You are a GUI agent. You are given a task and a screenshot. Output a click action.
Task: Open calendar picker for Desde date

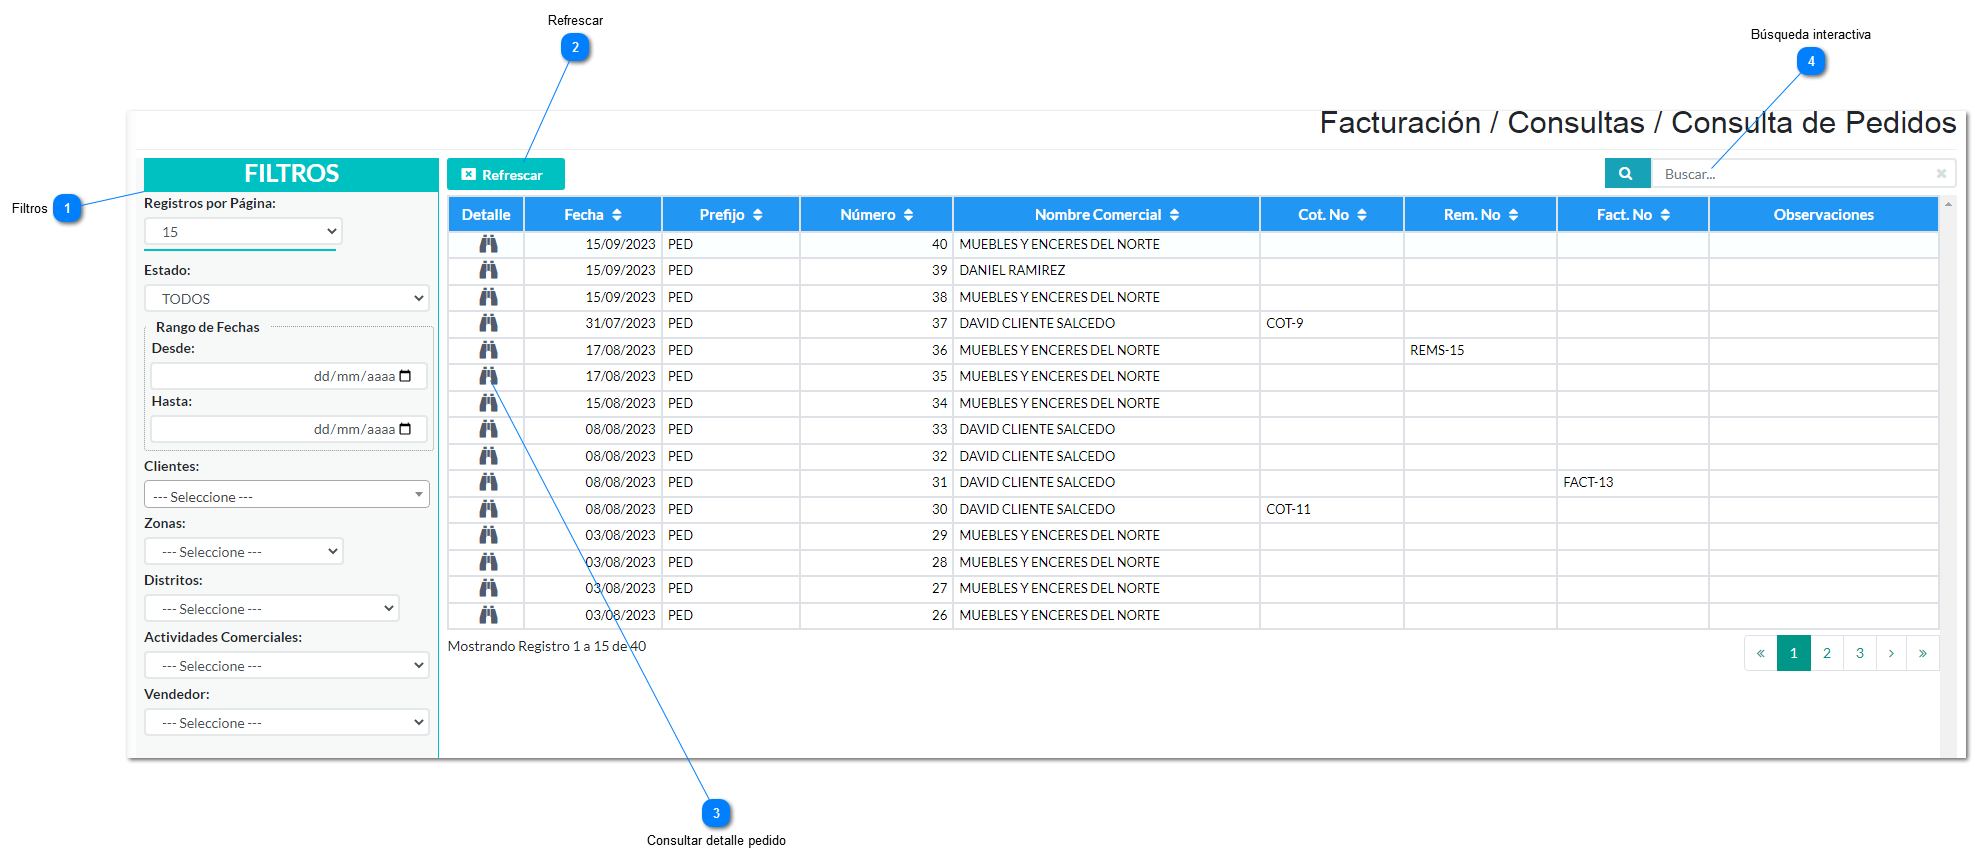(405, 376)
